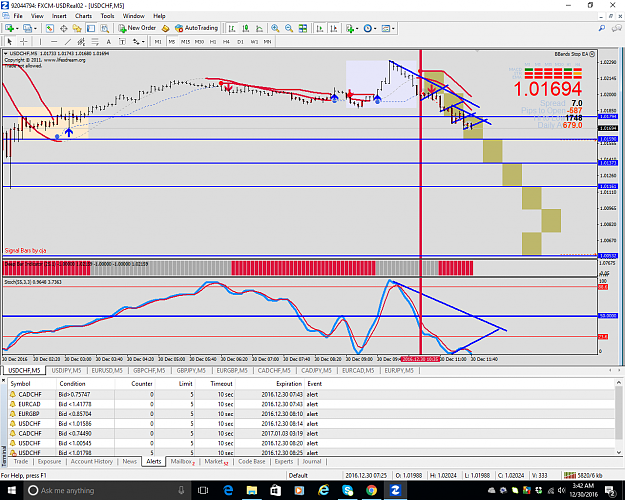Expand the templates dropdown
This screenshot has width=625, height=500.
coord(393,28)
